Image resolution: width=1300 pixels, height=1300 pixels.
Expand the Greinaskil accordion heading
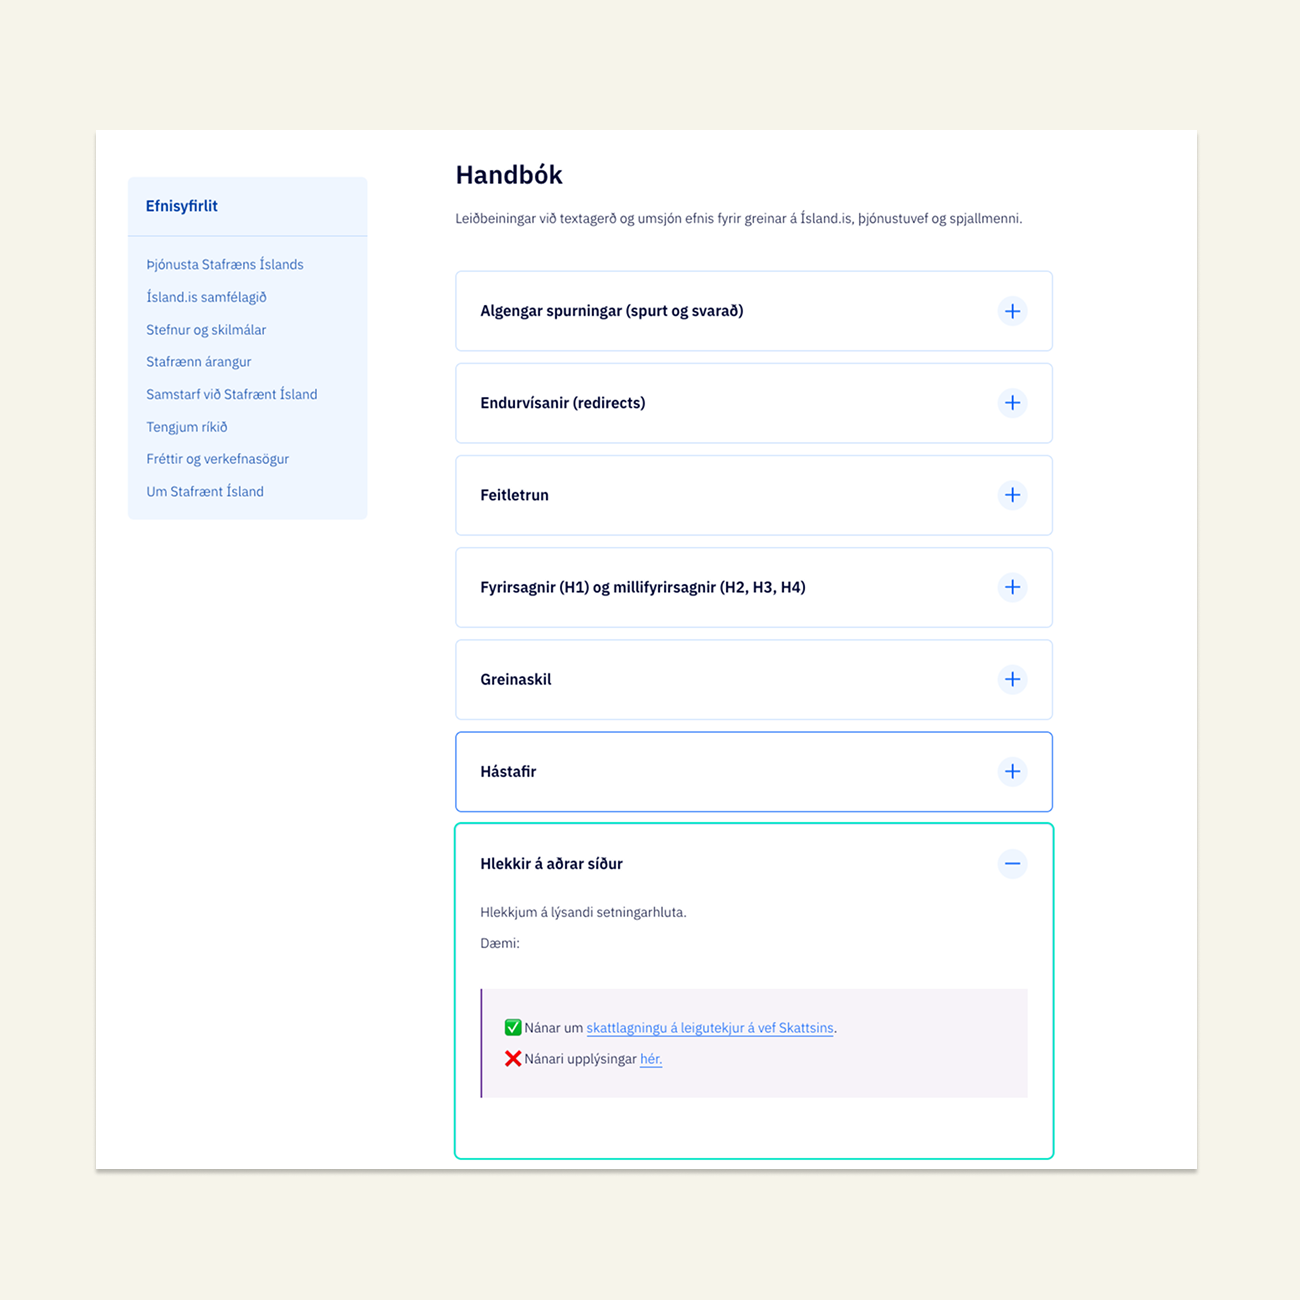(x=515, y=679)
